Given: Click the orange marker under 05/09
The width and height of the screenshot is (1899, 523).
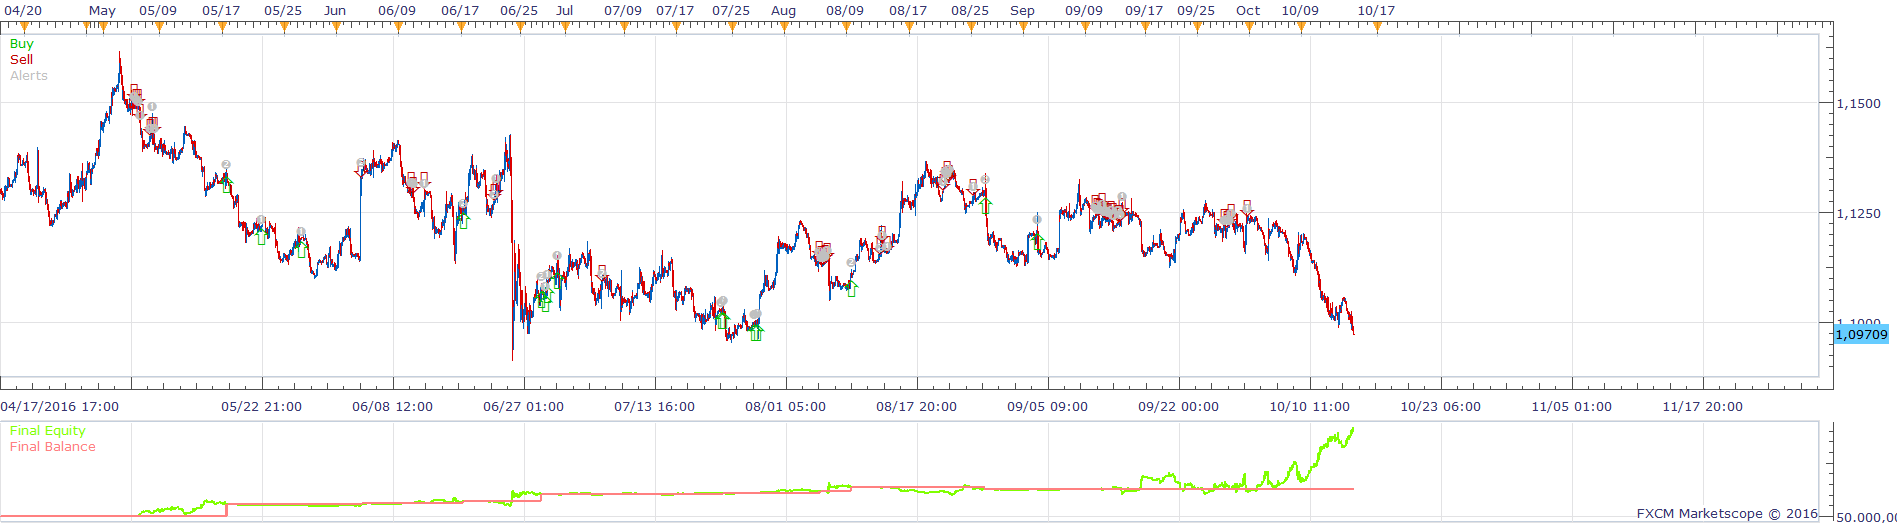Looking at the screenshot, I should [159, 27].
